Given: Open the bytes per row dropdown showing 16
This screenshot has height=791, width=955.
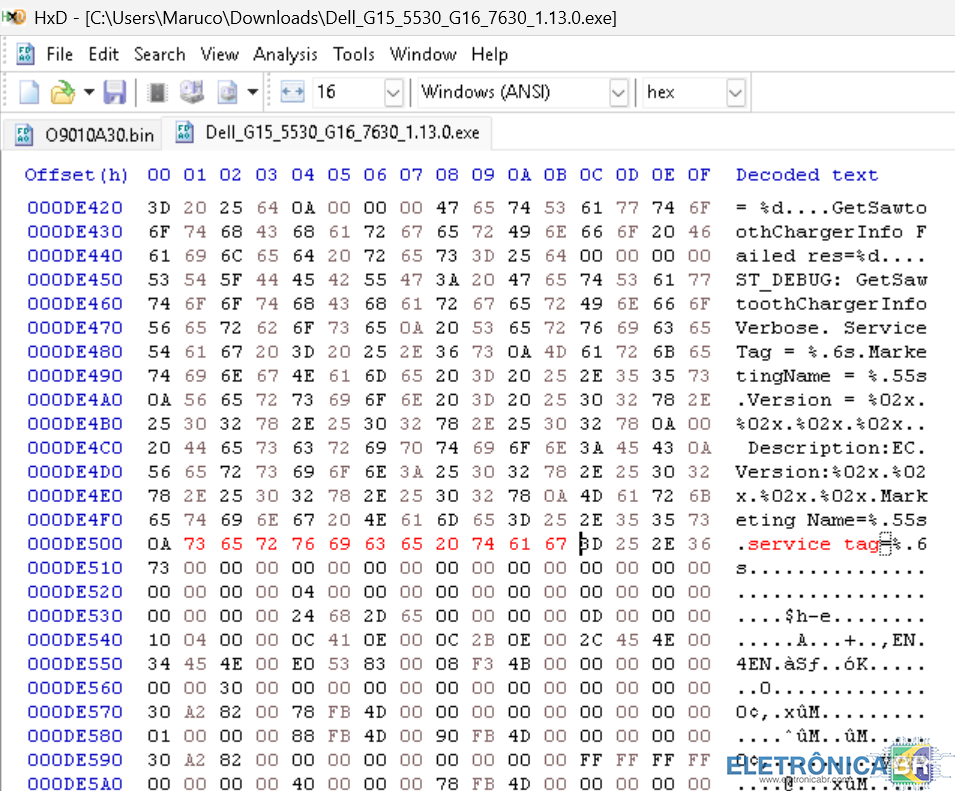Looking at the screenshot, I should (x=392, y=93).
